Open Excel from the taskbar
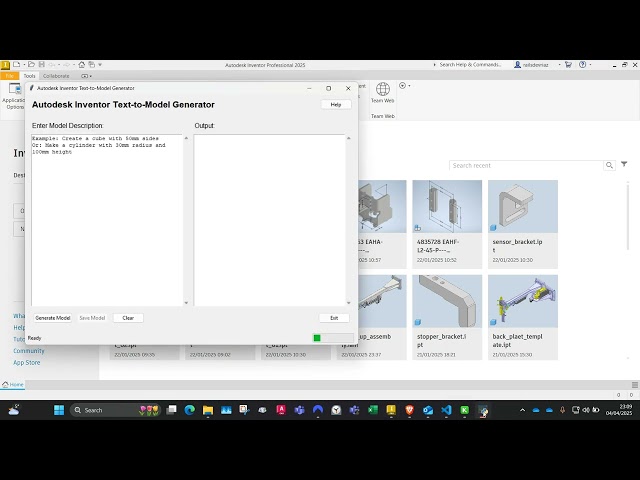Viewport: 640px width, 480px height. (373, 410)
